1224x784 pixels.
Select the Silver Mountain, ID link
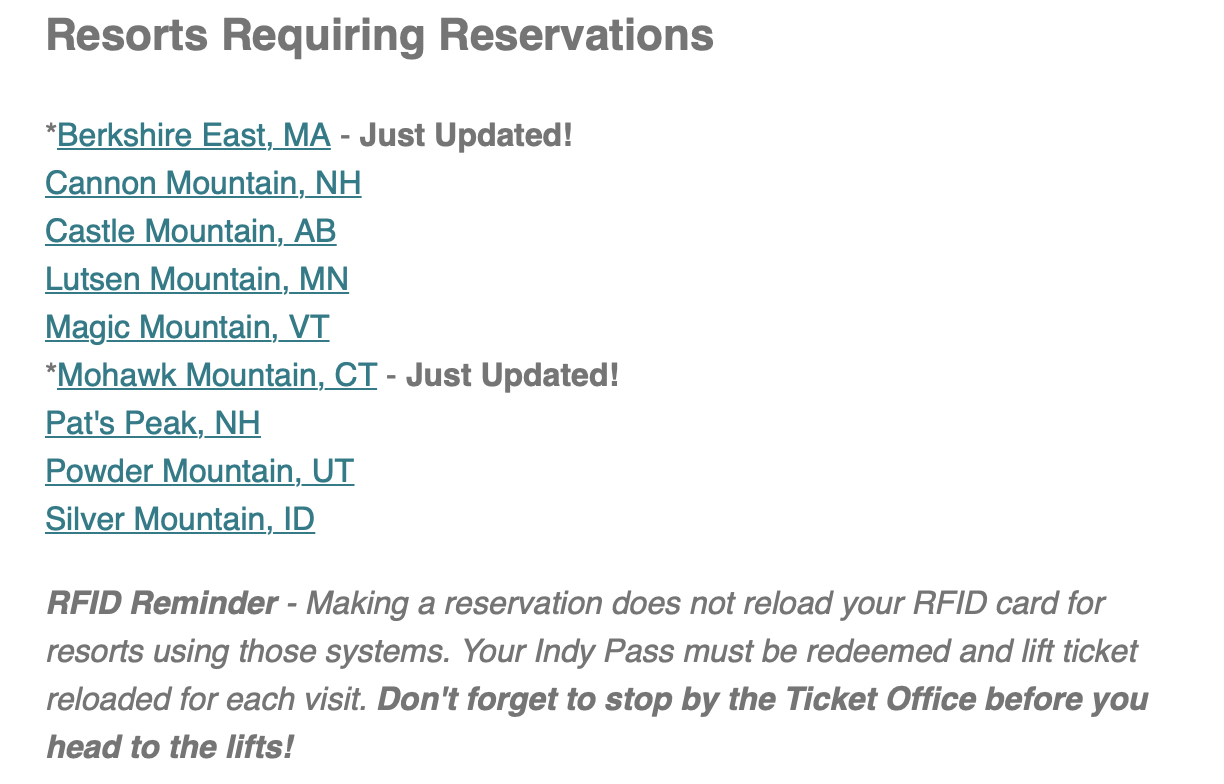pos(180,519)
